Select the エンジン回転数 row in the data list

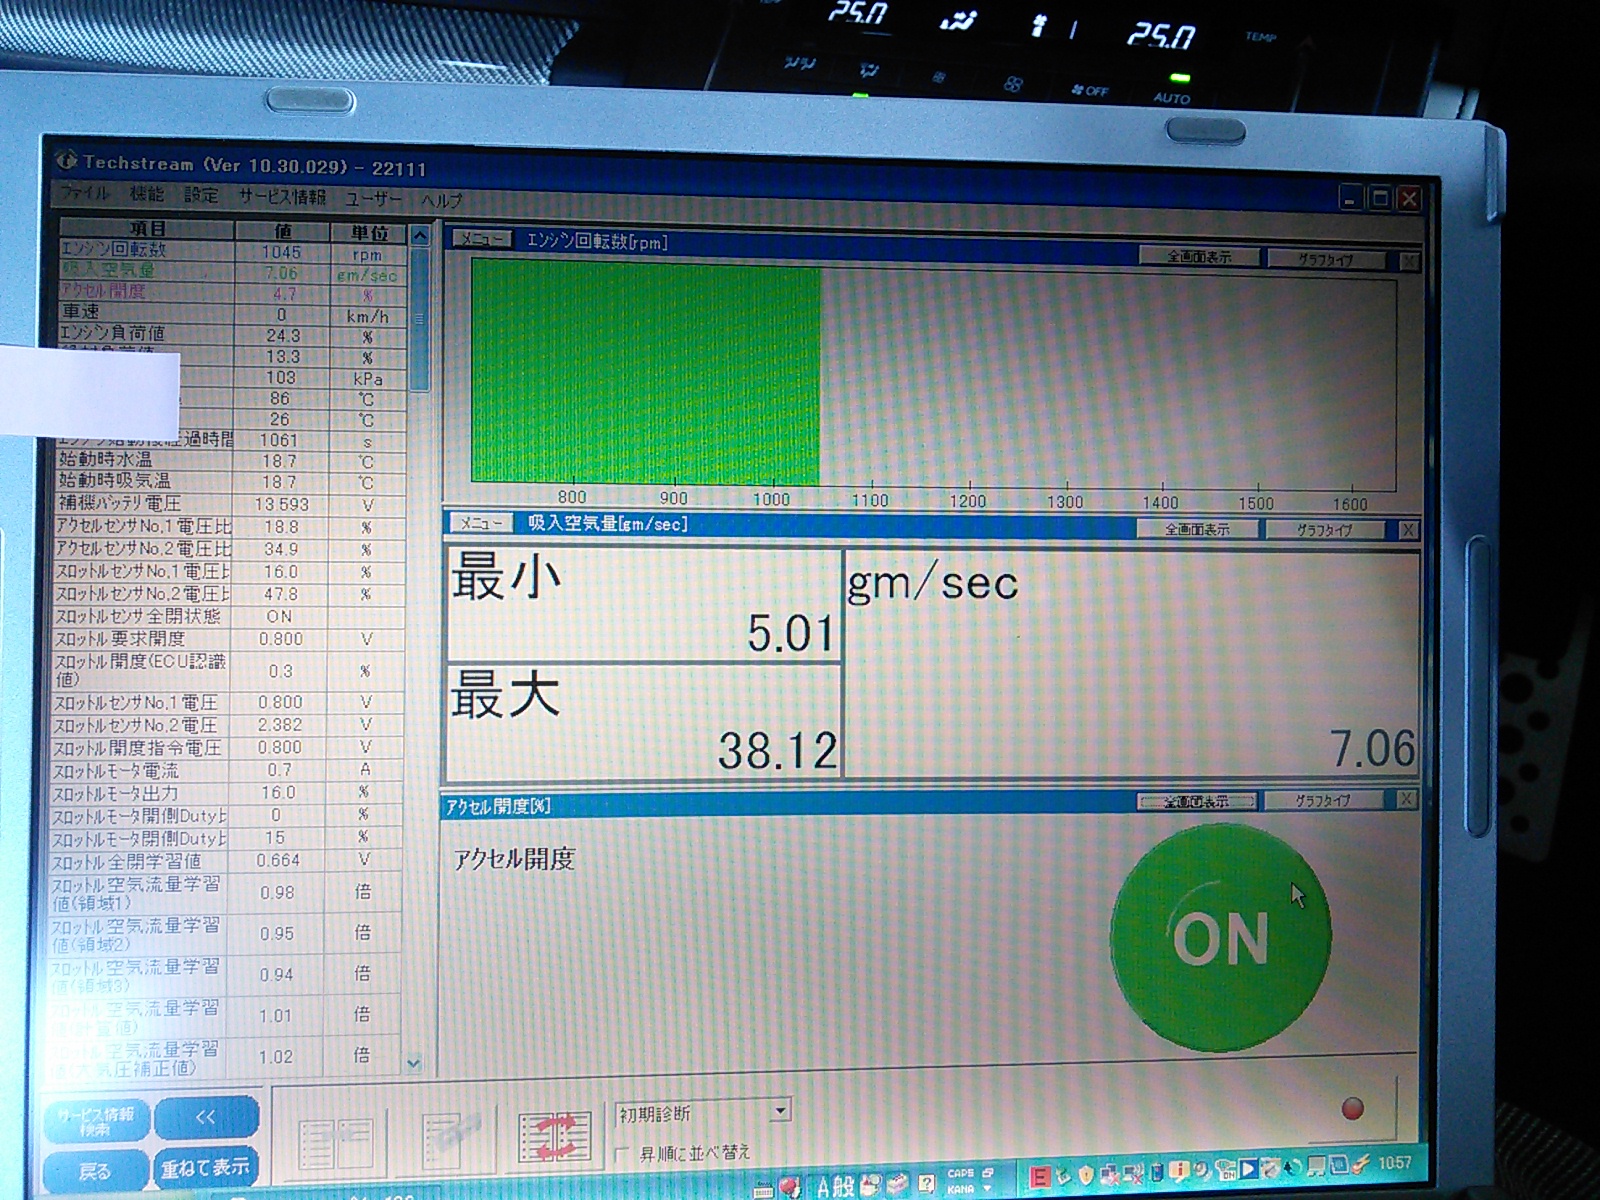coord(232,251)
